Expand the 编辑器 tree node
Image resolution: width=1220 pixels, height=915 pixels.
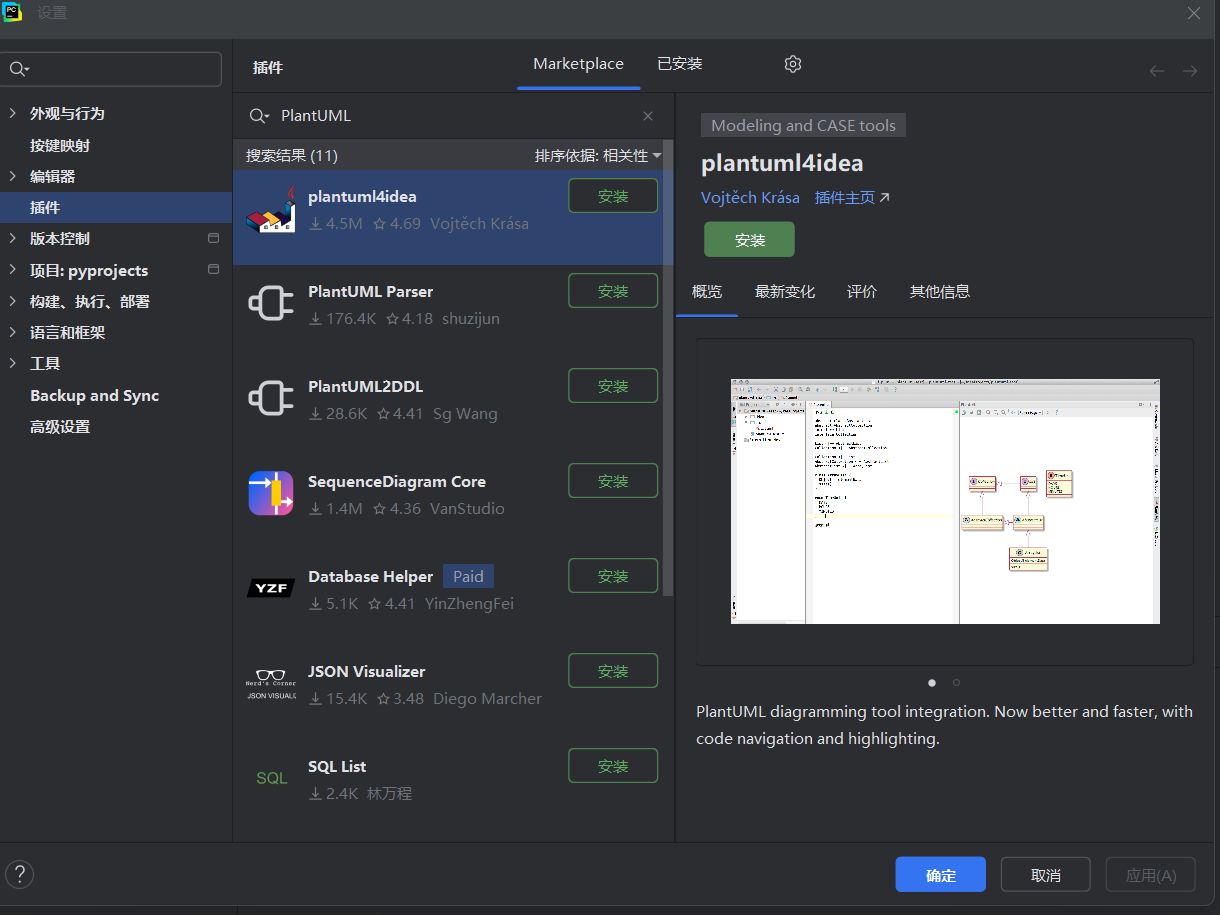(13, 176)
